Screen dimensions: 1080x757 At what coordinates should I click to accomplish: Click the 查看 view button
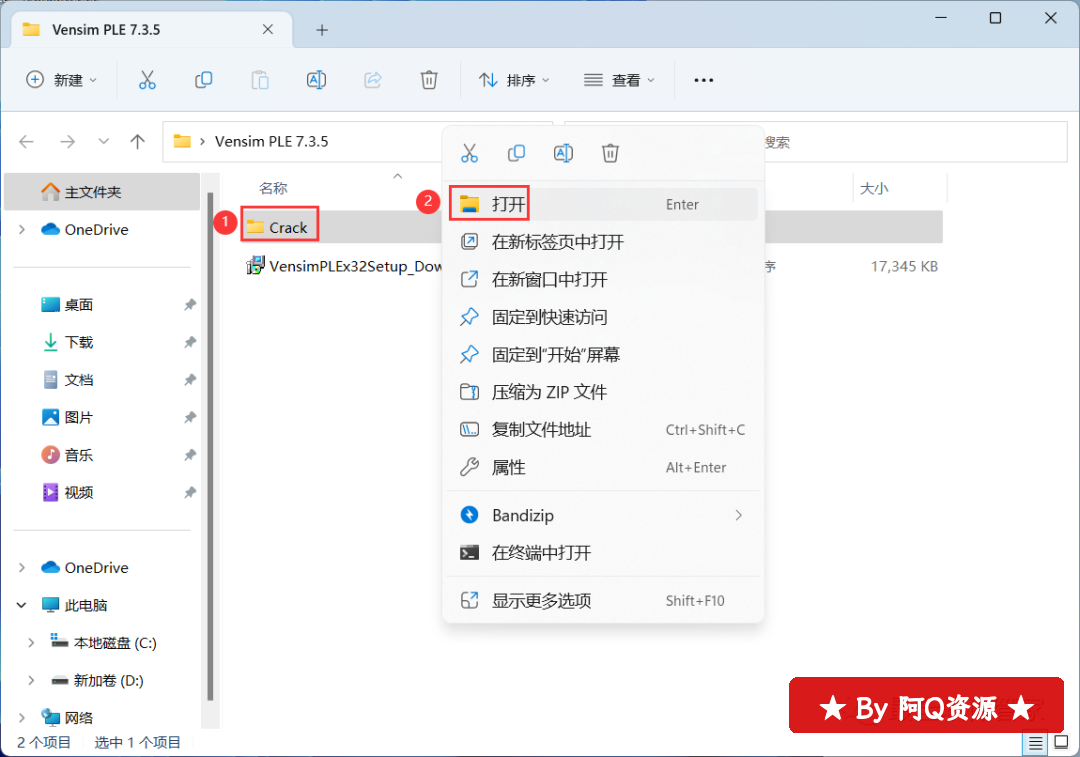(x=620, y=80)
